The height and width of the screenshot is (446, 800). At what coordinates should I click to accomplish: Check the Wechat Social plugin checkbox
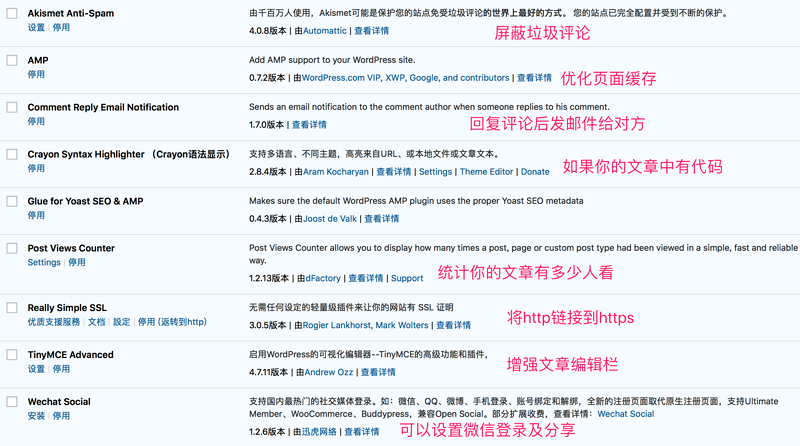[12, 402]
